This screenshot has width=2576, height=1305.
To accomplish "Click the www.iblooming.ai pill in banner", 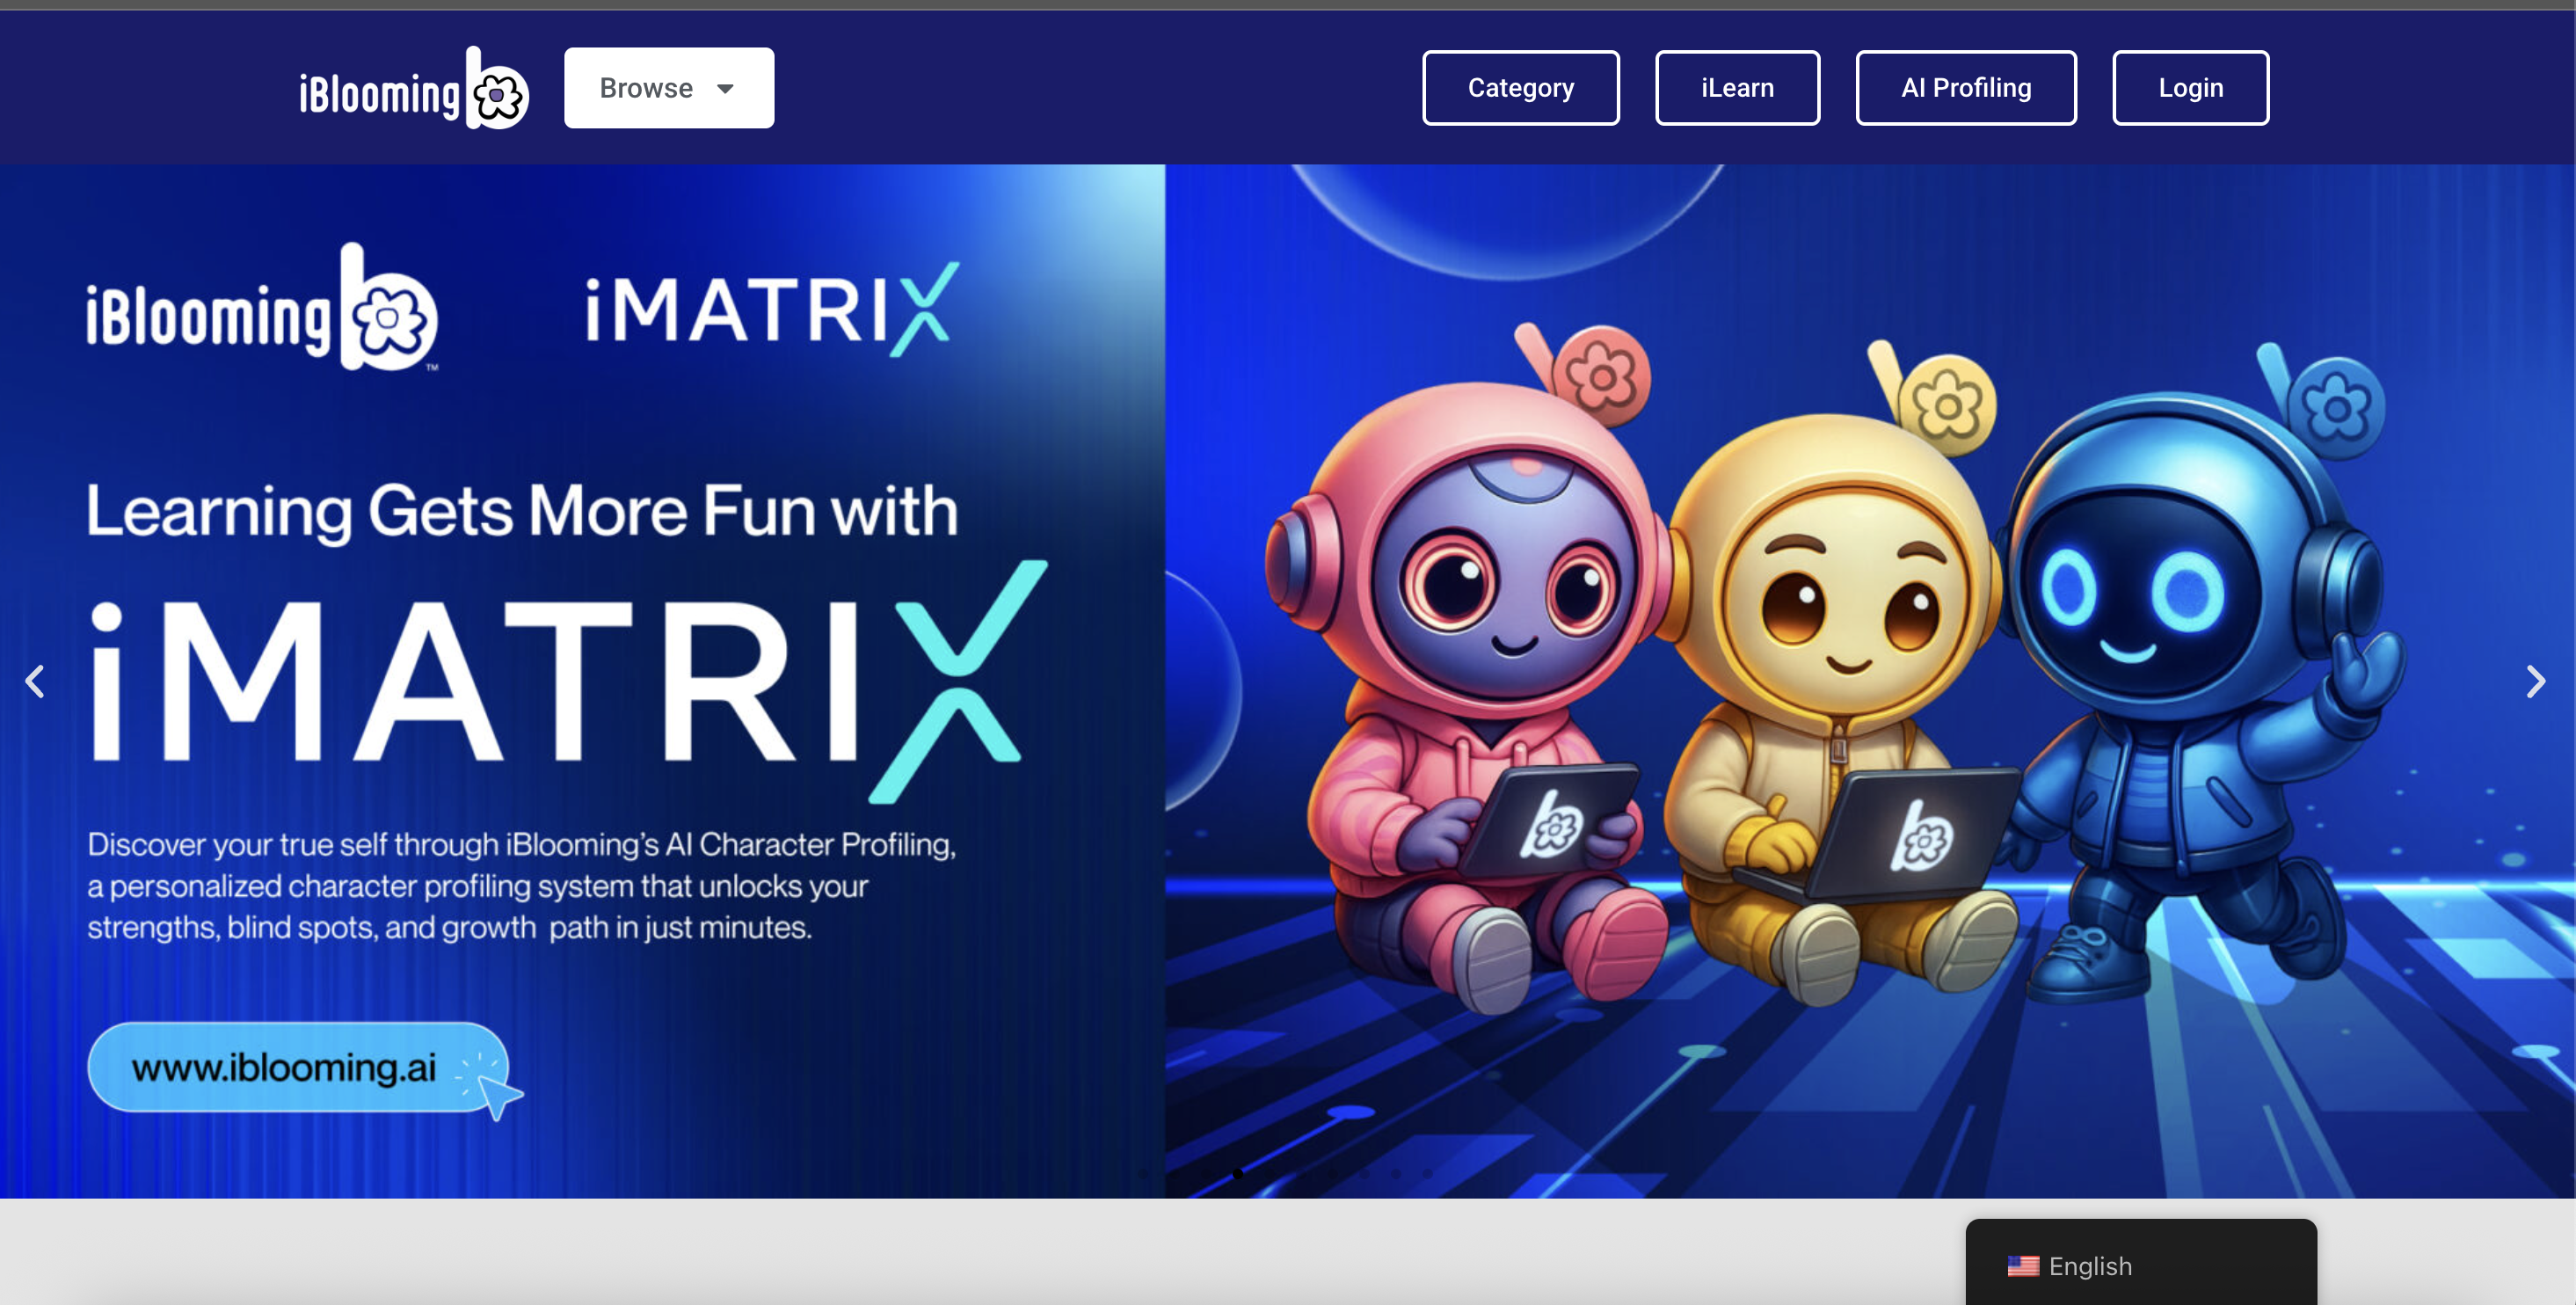I will click(x=284, y=1067).
